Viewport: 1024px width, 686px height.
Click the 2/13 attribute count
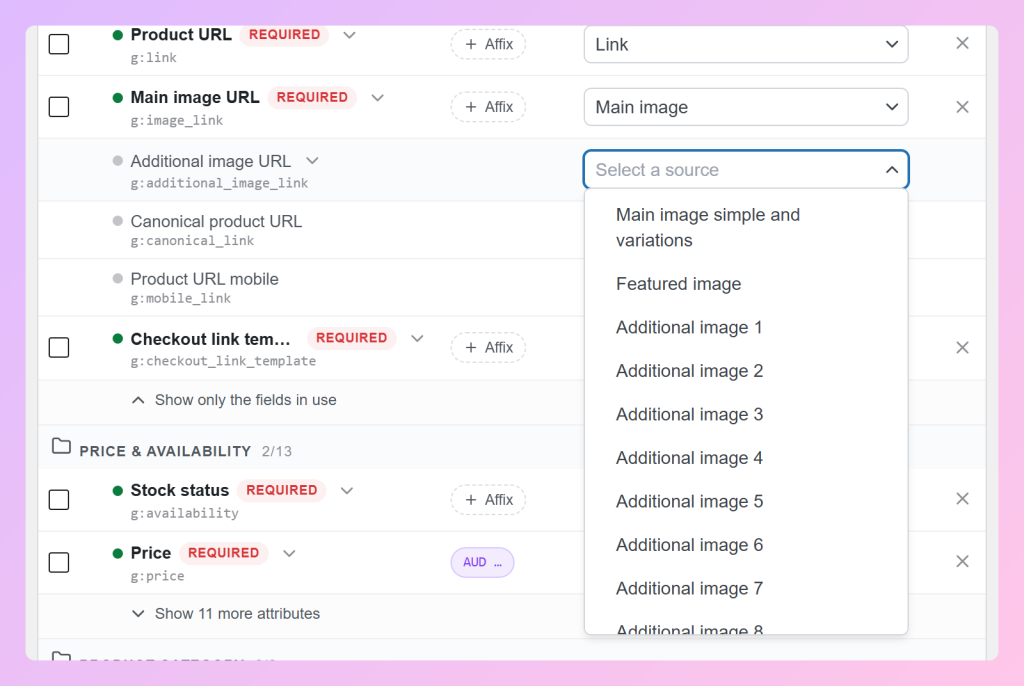point(277,451)
